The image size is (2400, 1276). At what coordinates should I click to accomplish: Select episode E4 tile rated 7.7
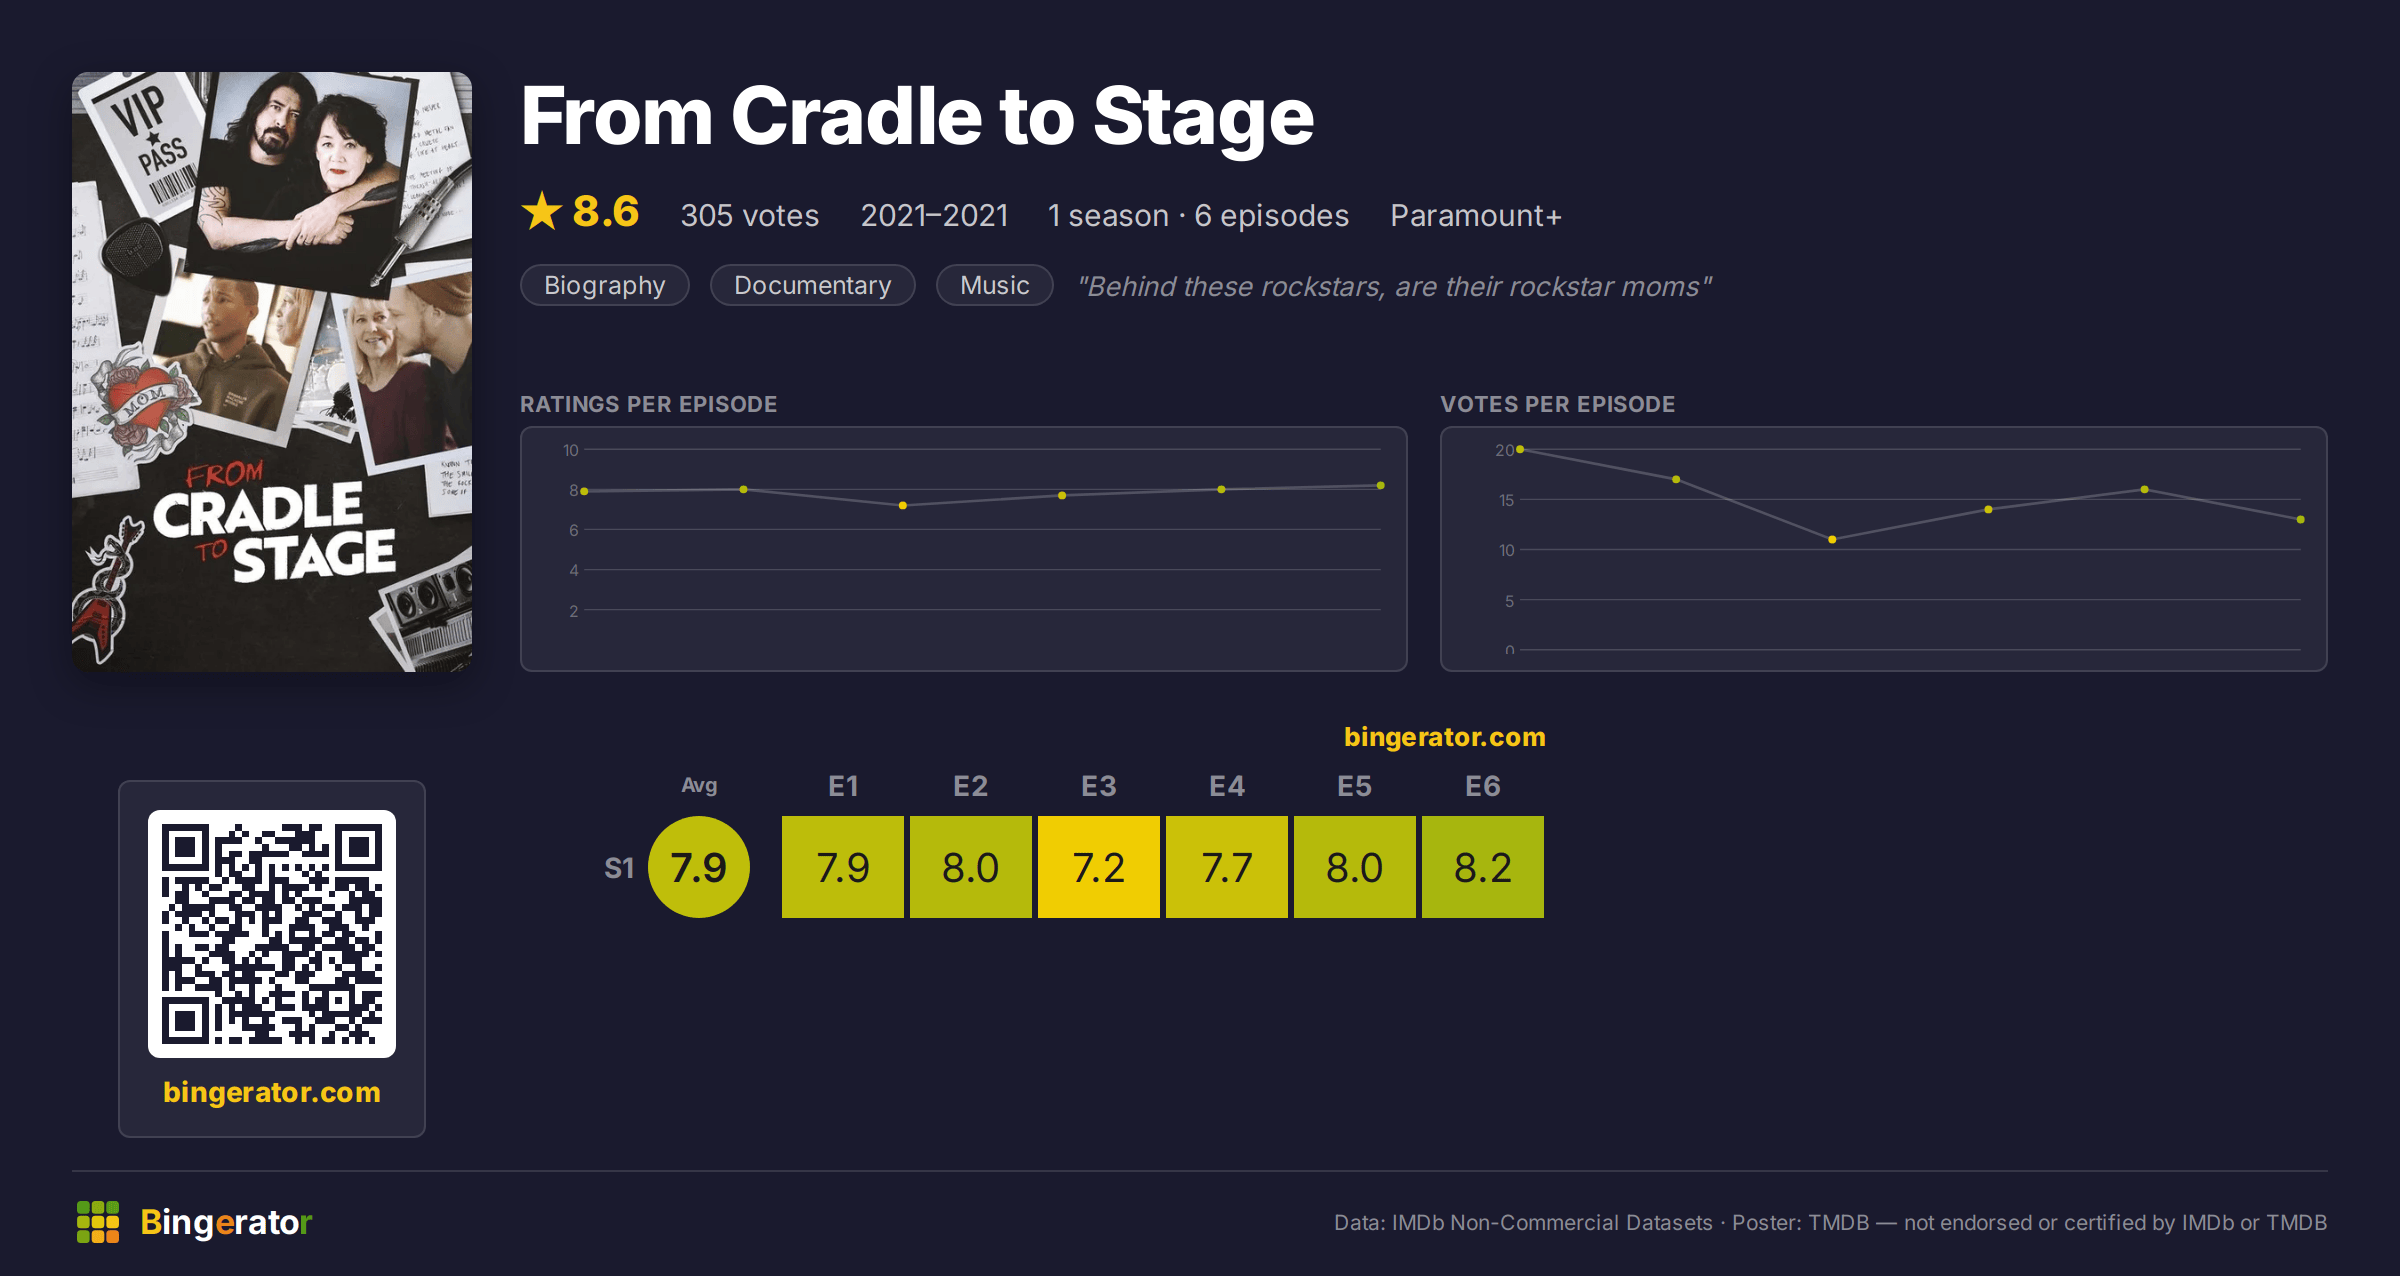coord(1227,867)
